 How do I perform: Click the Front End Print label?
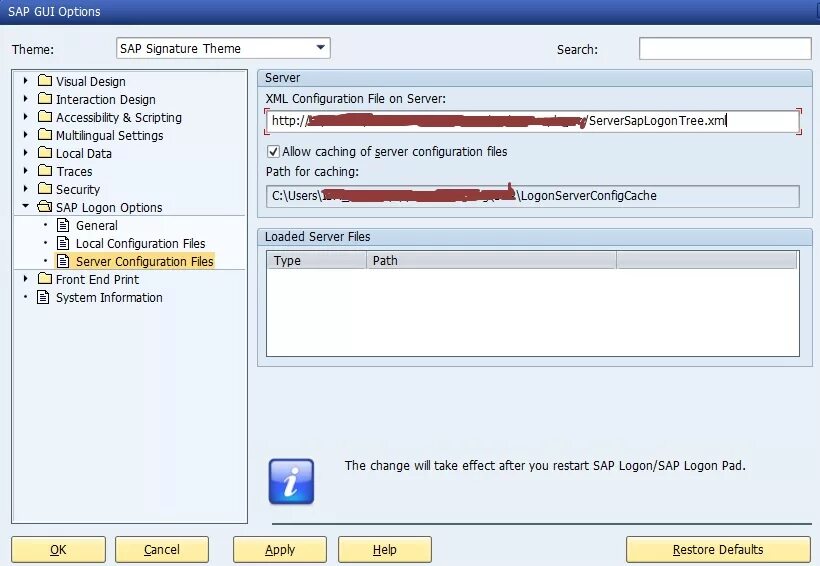pos(97,280)
